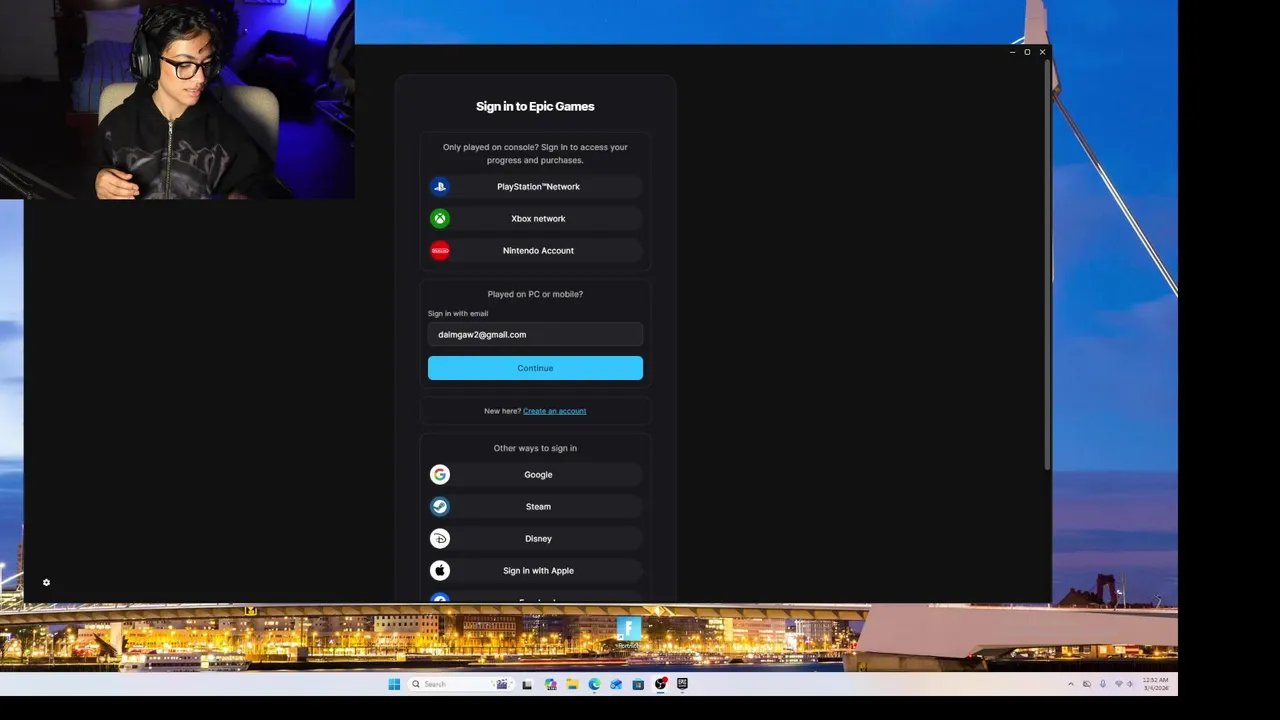Open the Create an account link
Screen dimensions: 1280x720
click(554, 411)
